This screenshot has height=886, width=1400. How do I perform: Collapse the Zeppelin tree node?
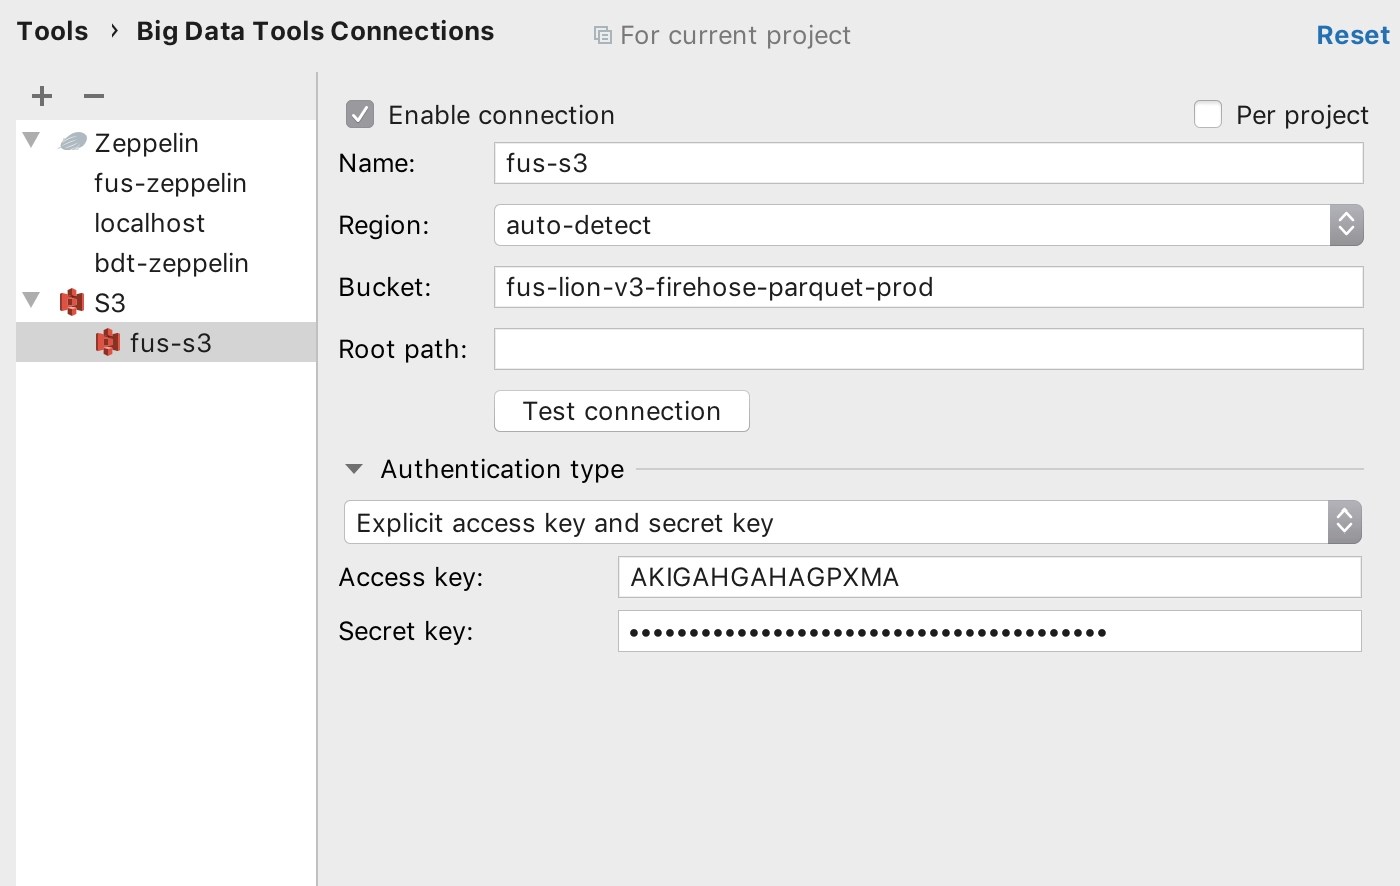pyautogui.click(x=30, y=140)
